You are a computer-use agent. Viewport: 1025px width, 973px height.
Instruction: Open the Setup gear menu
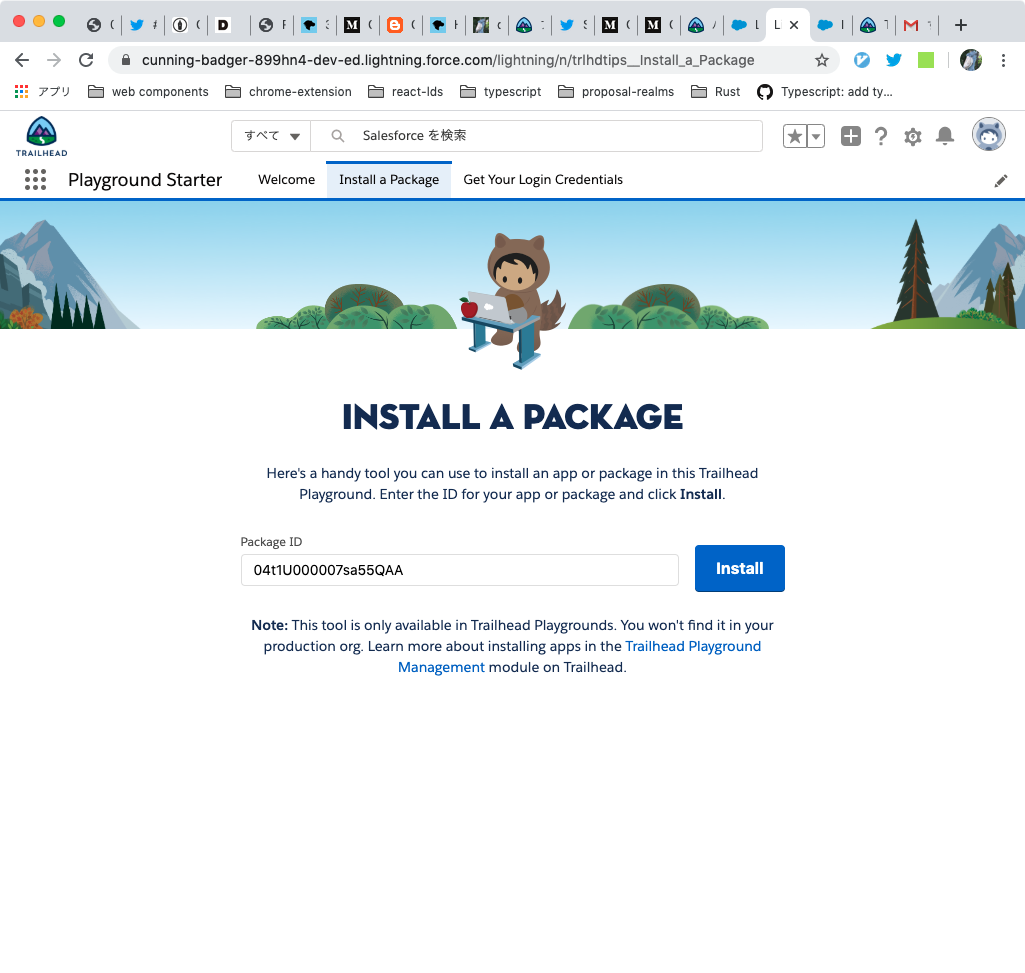tap(913, 136)
